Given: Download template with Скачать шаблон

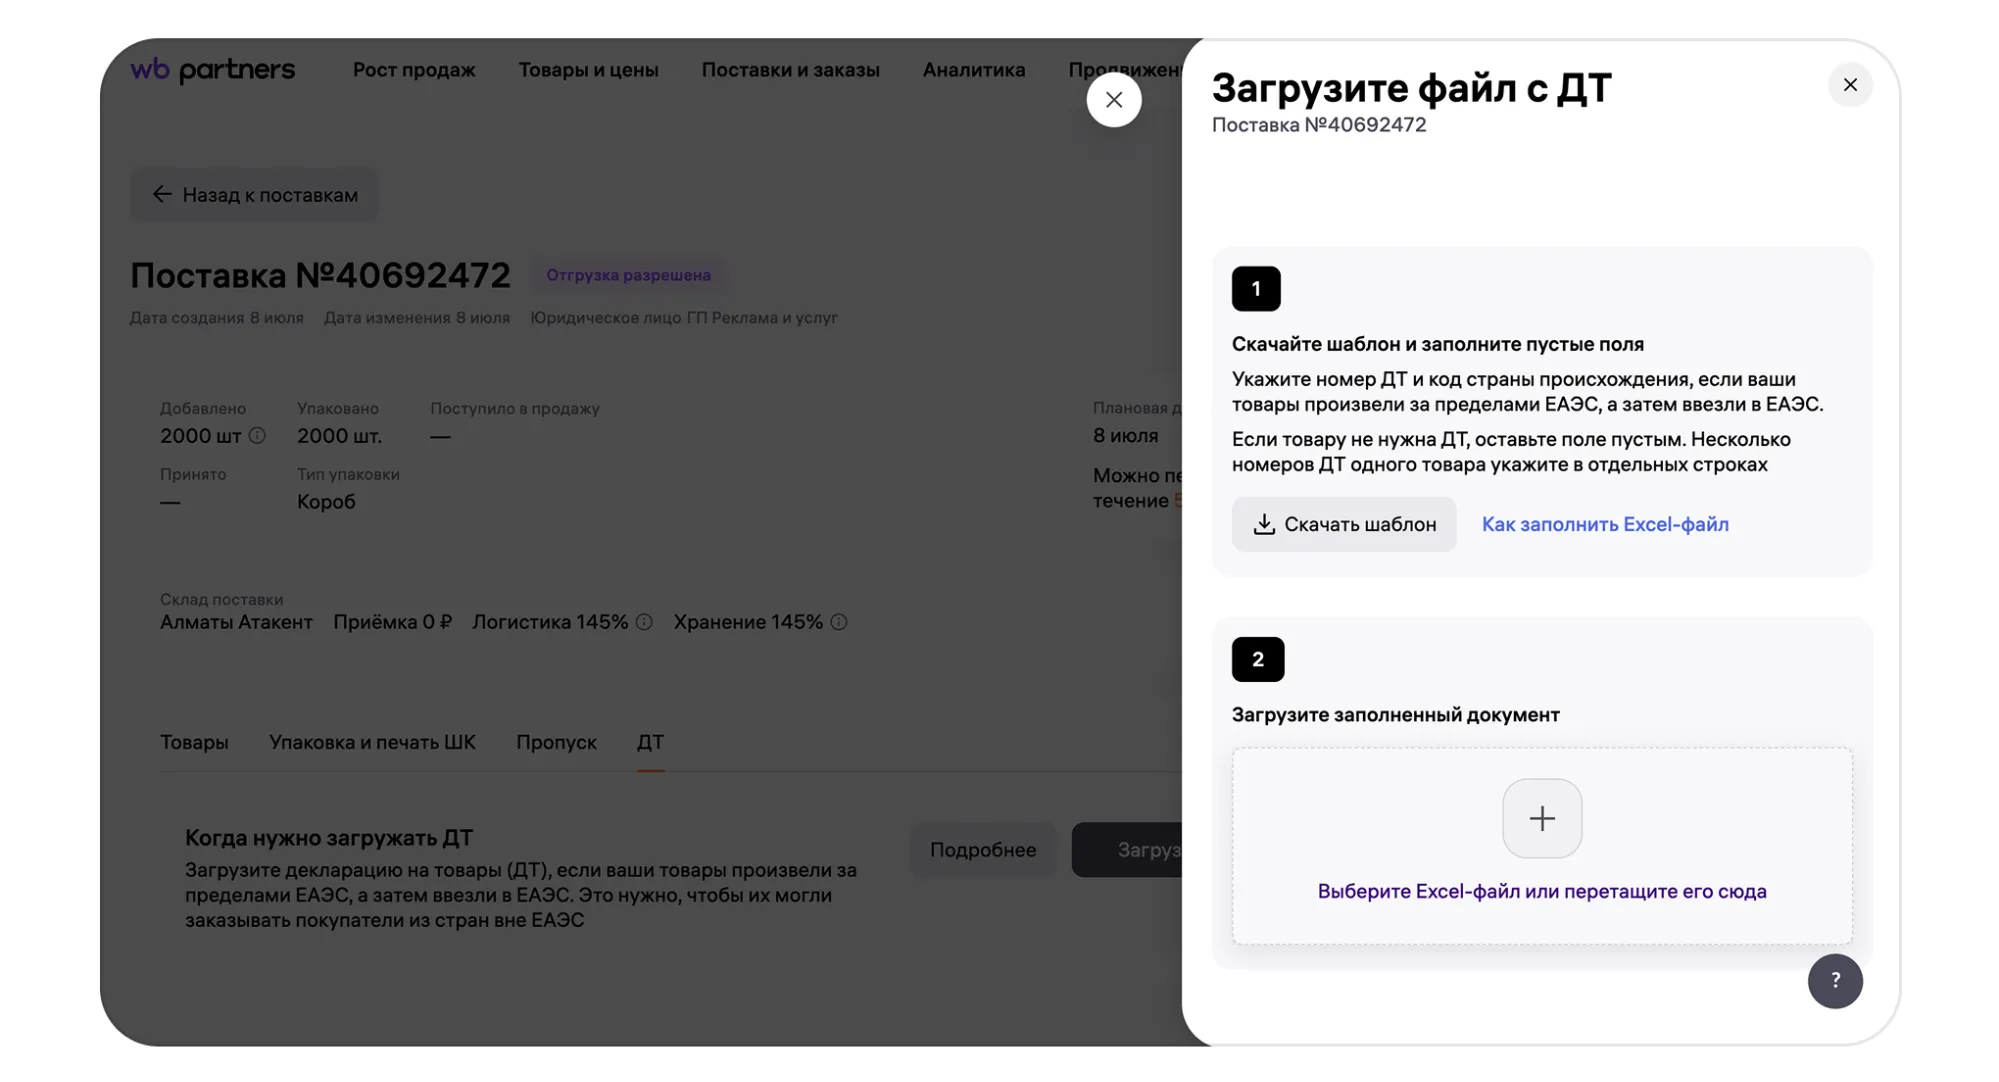Looking at the screenshot, I should tap(1344, 524).
